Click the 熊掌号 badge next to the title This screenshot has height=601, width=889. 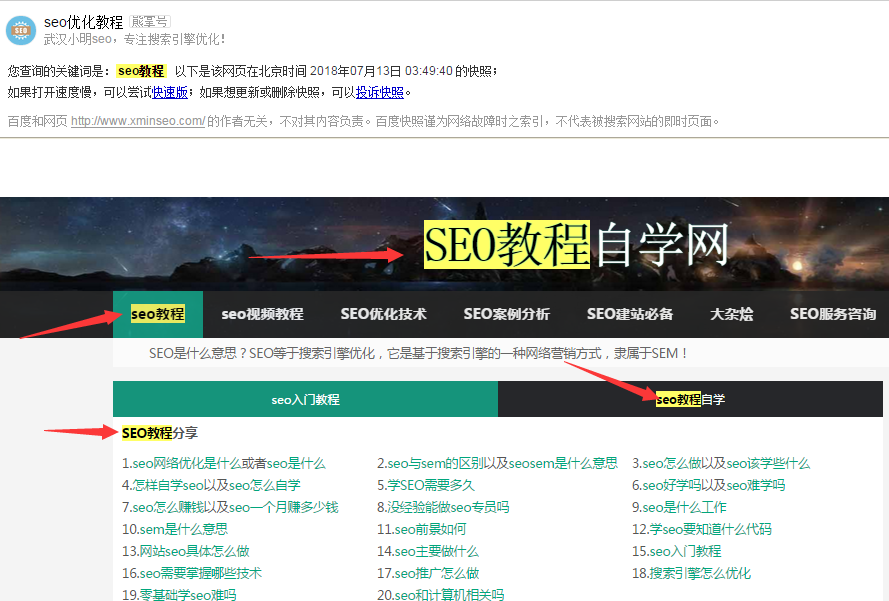(149, 21)
